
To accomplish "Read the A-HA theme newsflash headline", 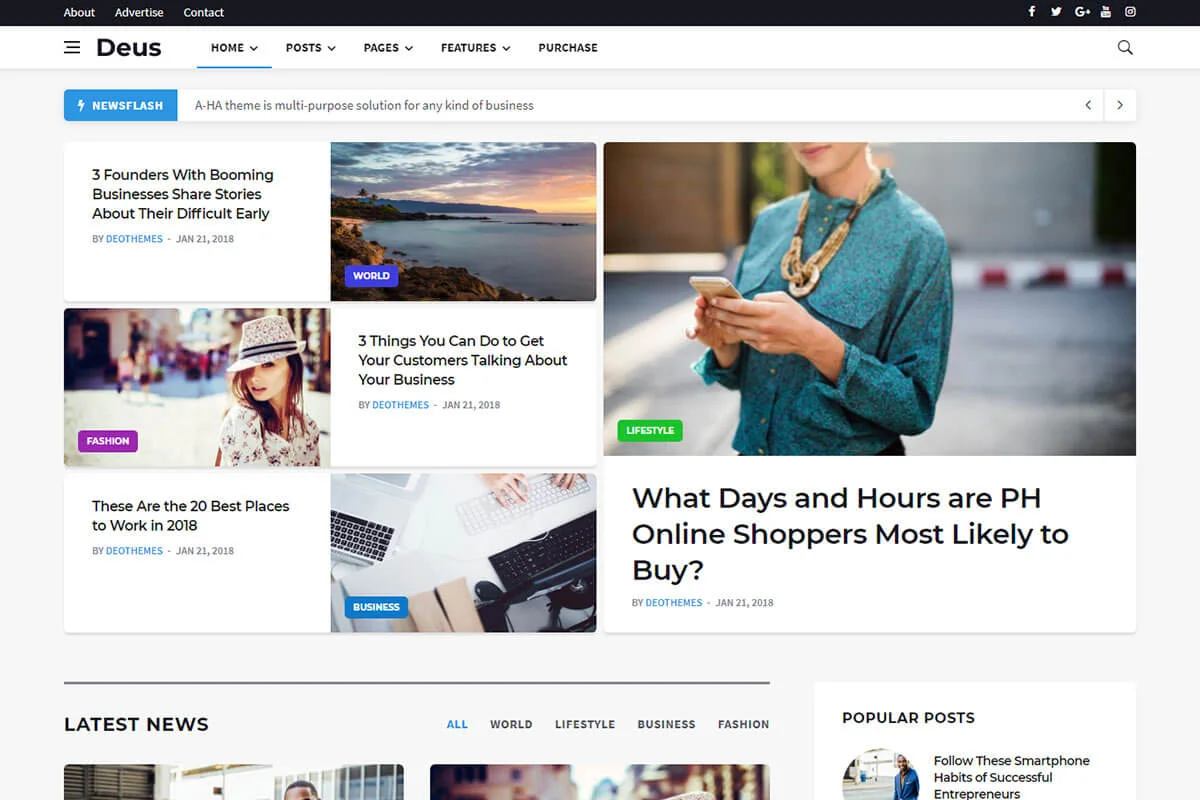I will (364, 105).
